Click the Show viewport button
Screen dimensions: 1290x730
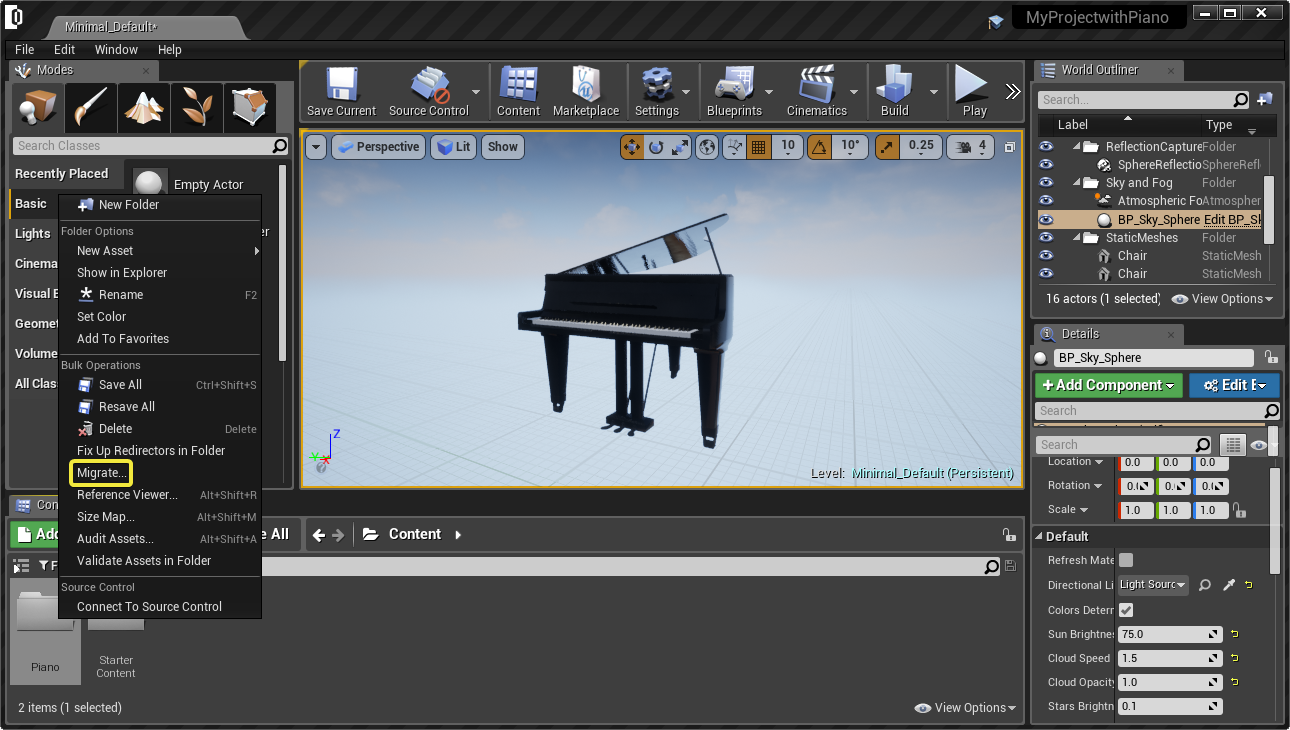502,147
